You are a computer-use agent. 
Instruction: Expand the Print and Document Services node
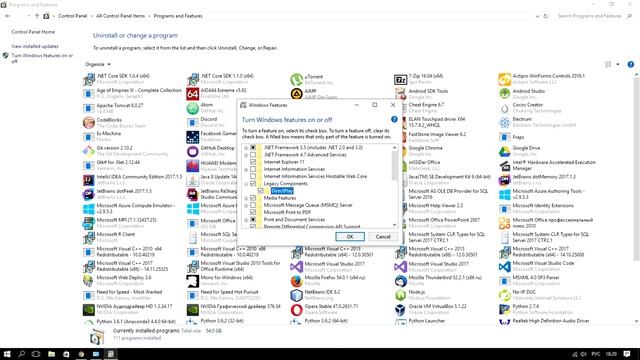(246, 220)
